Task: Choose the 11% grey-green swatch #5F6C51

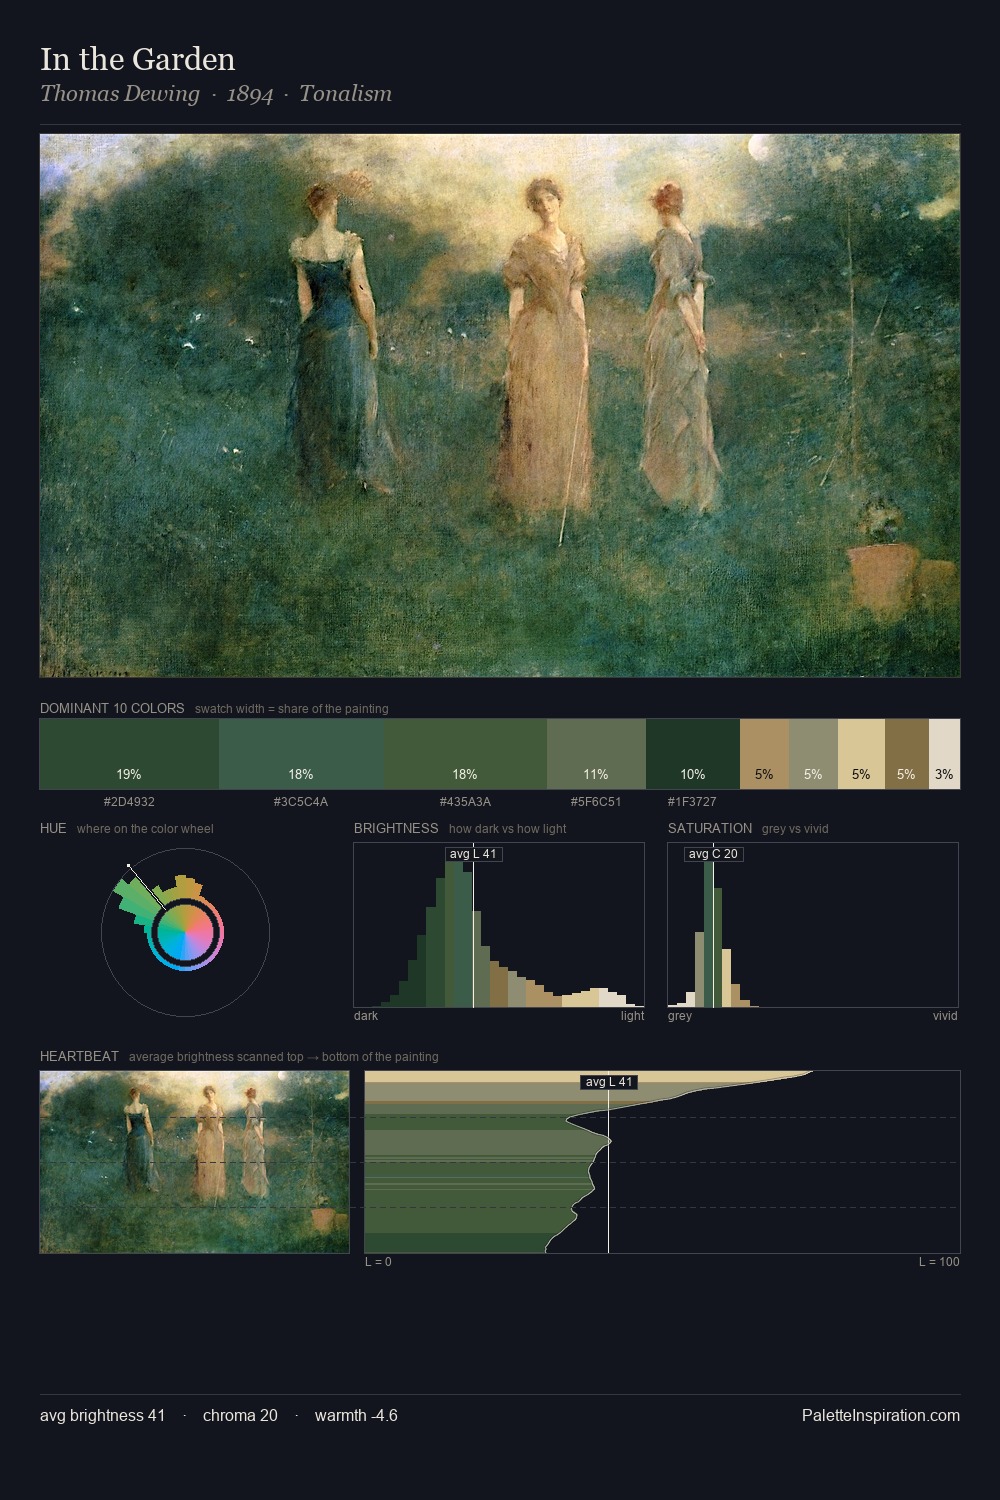Action: tap(596, 754)
